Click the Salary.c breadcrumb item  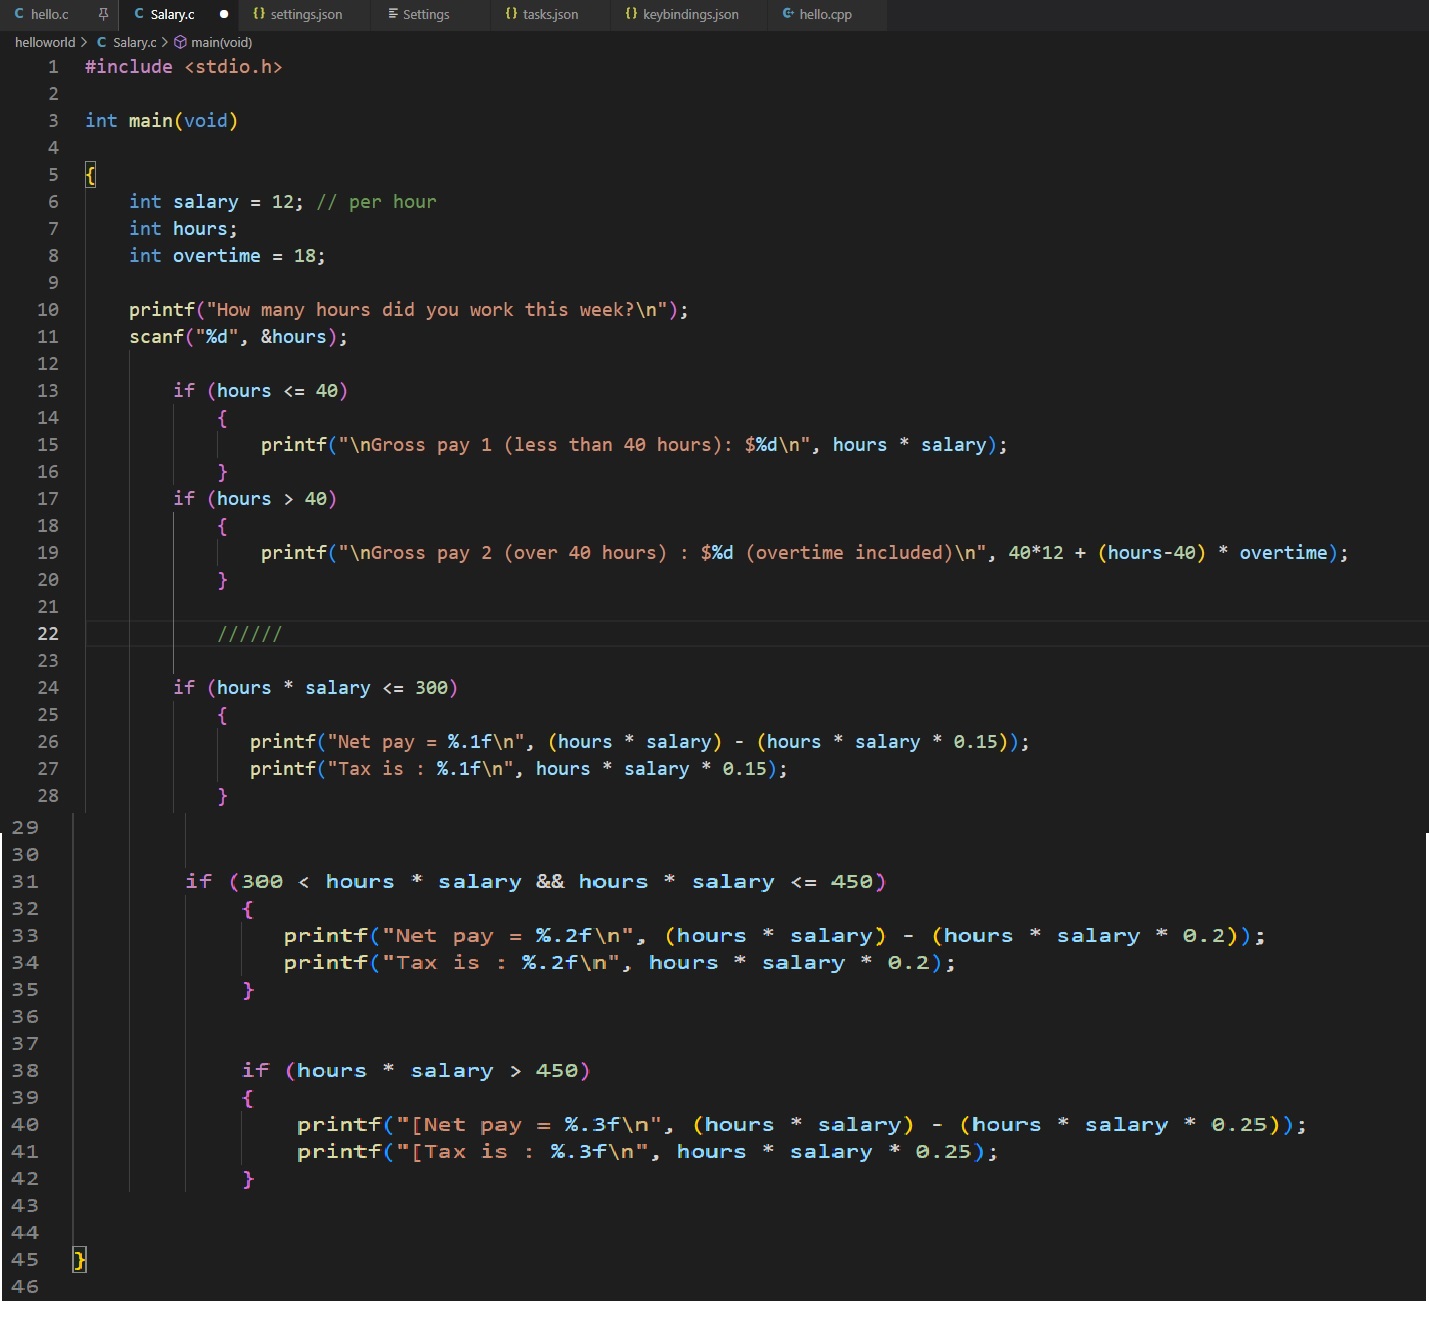134,42
